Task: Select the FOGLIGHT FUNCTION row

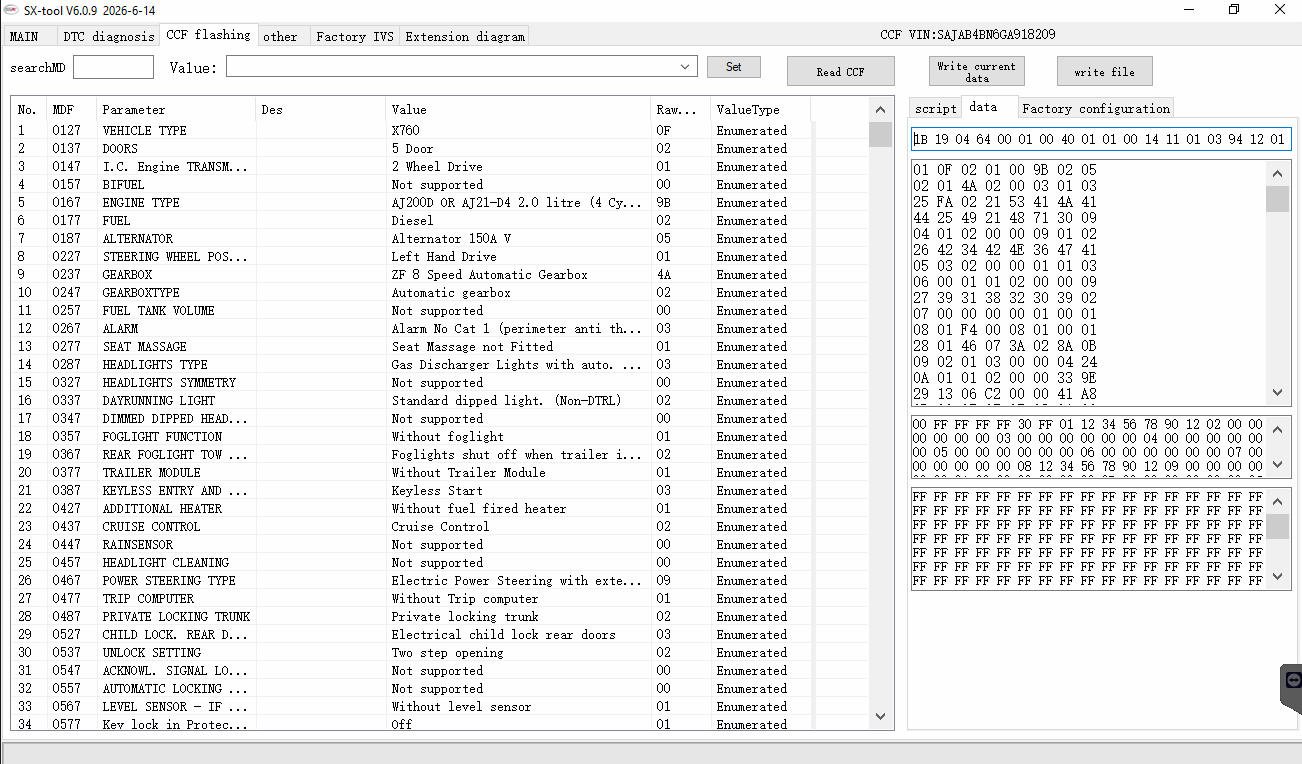Action: [440, 437]
